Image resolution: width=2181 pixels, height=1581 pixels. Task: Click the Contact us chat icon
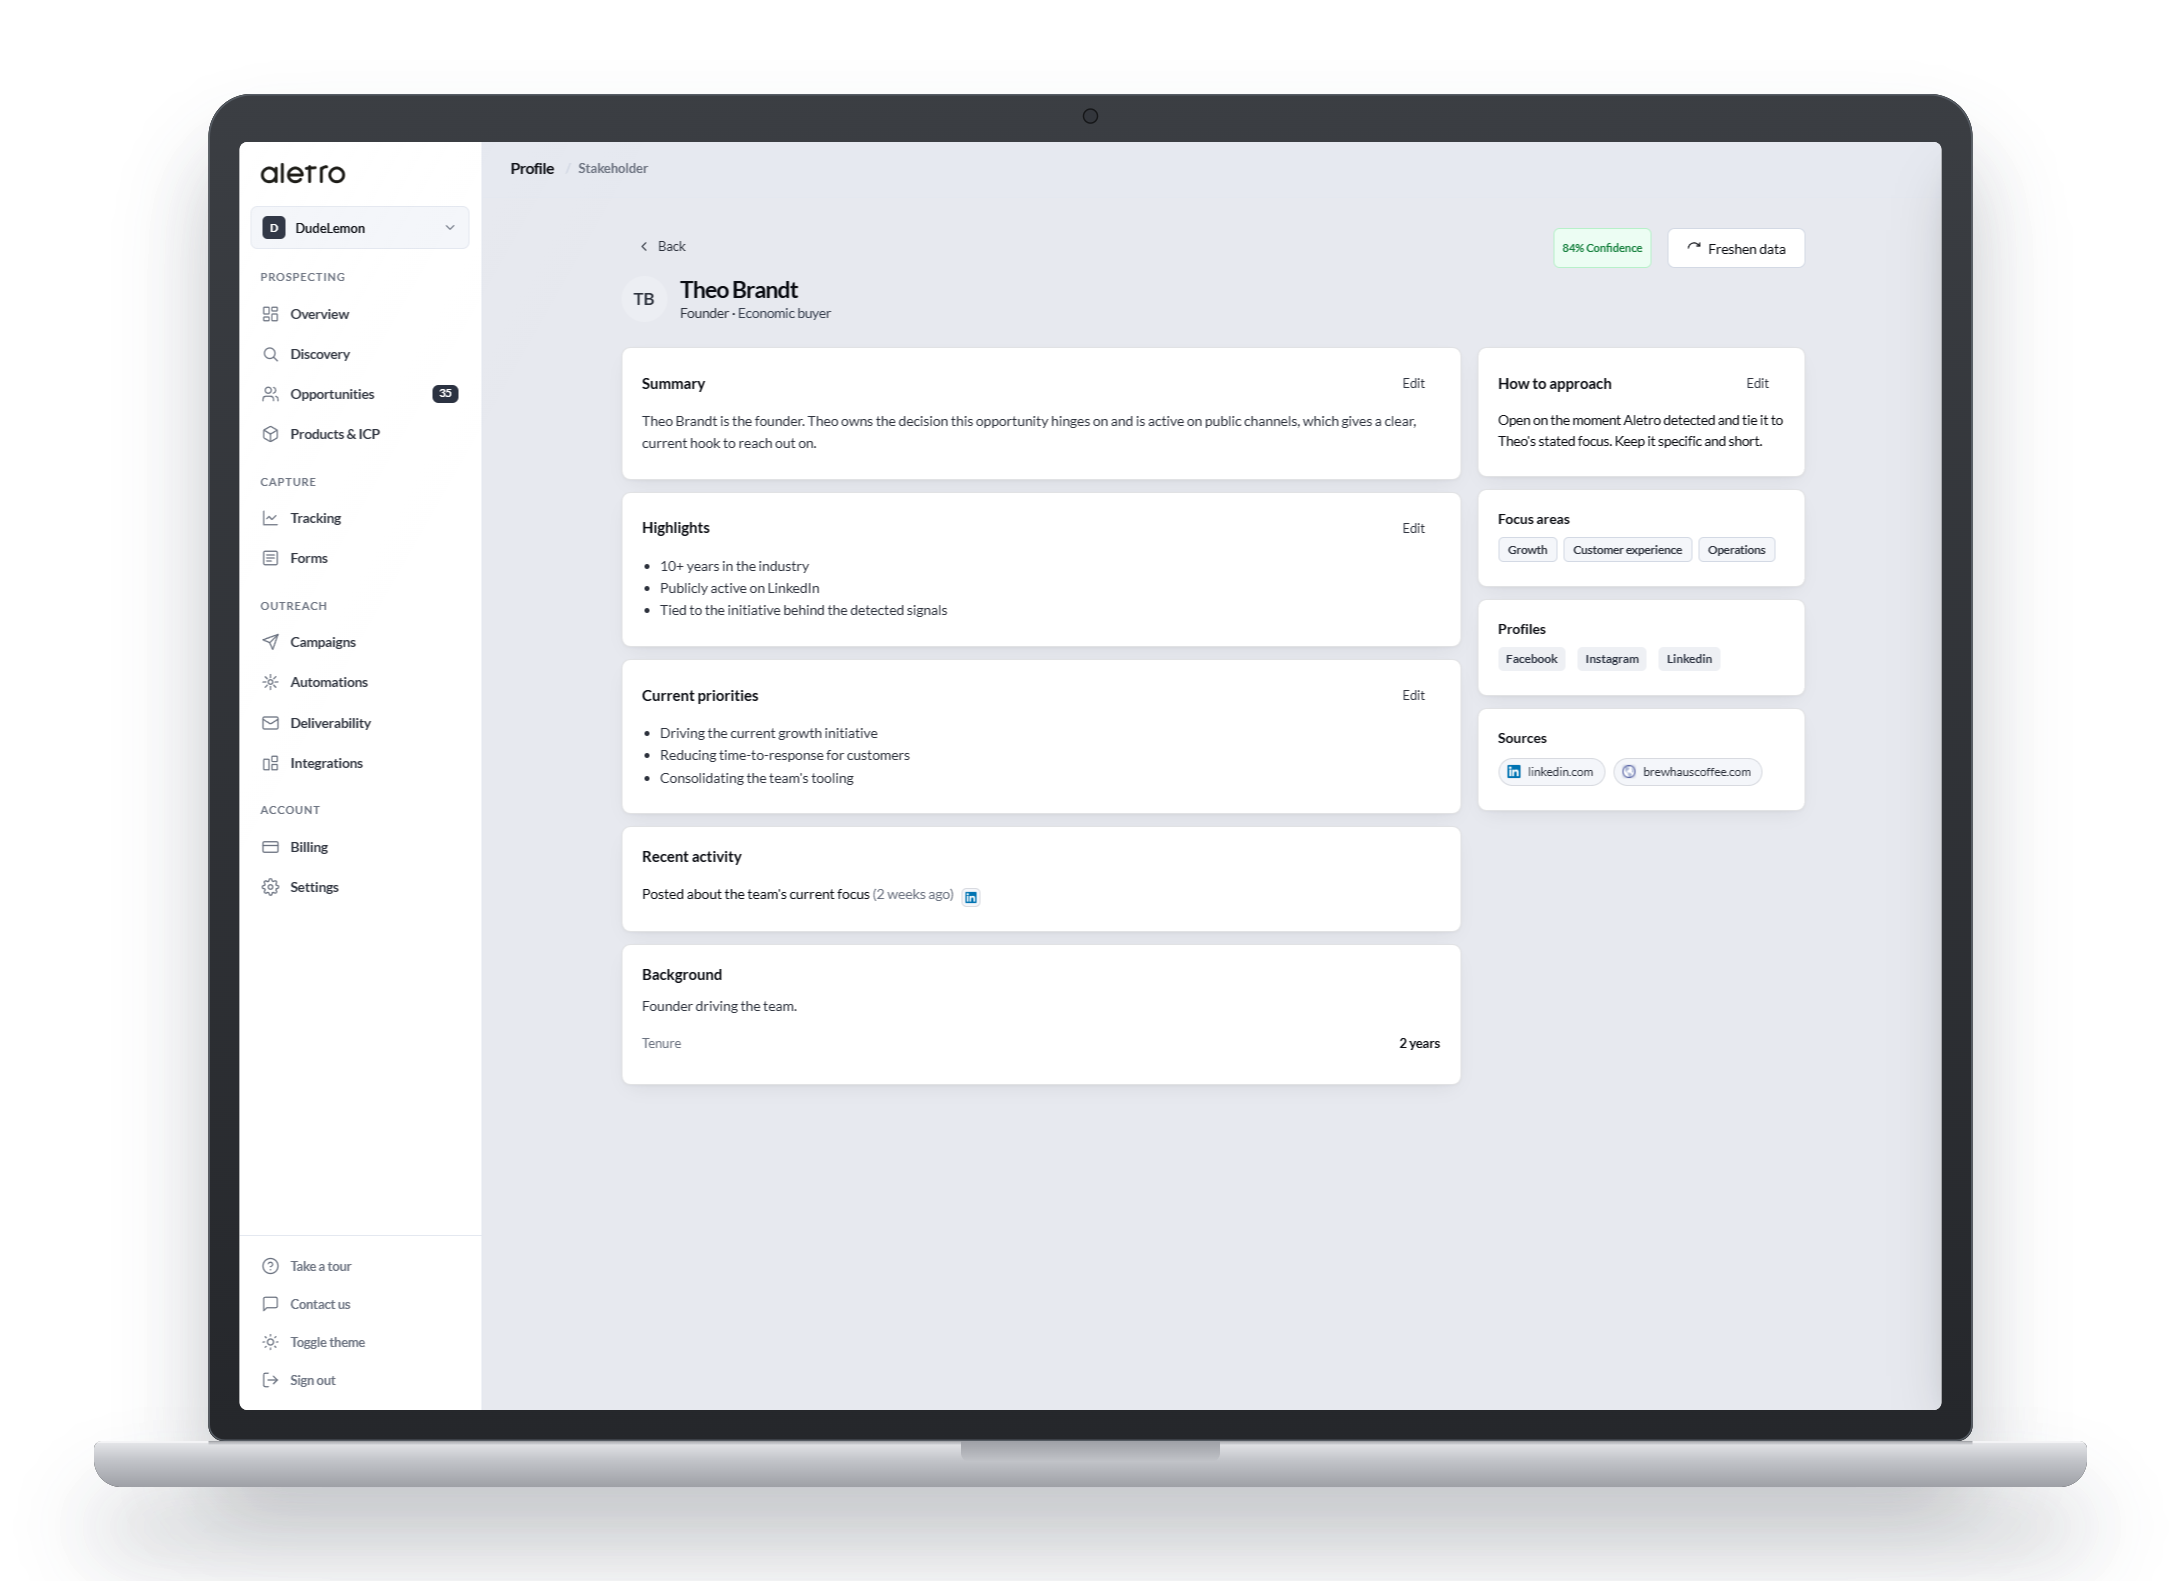[x=270, y=1304]
